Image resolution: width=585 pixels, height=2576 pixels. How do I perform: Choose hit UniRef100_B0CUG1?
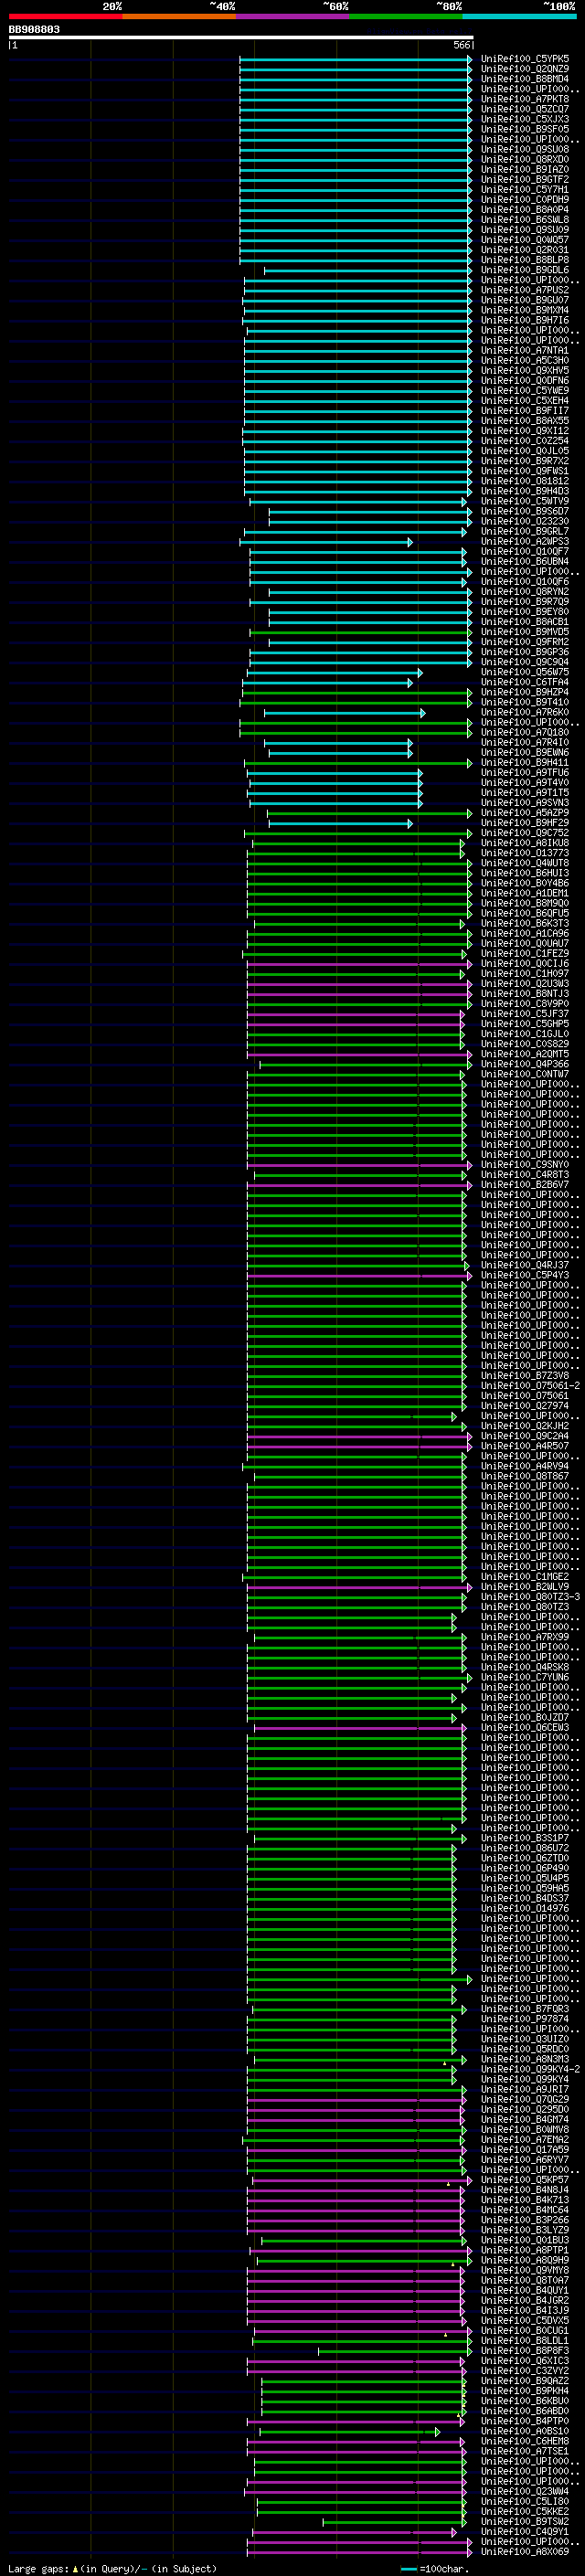[x=525, y=2331]
